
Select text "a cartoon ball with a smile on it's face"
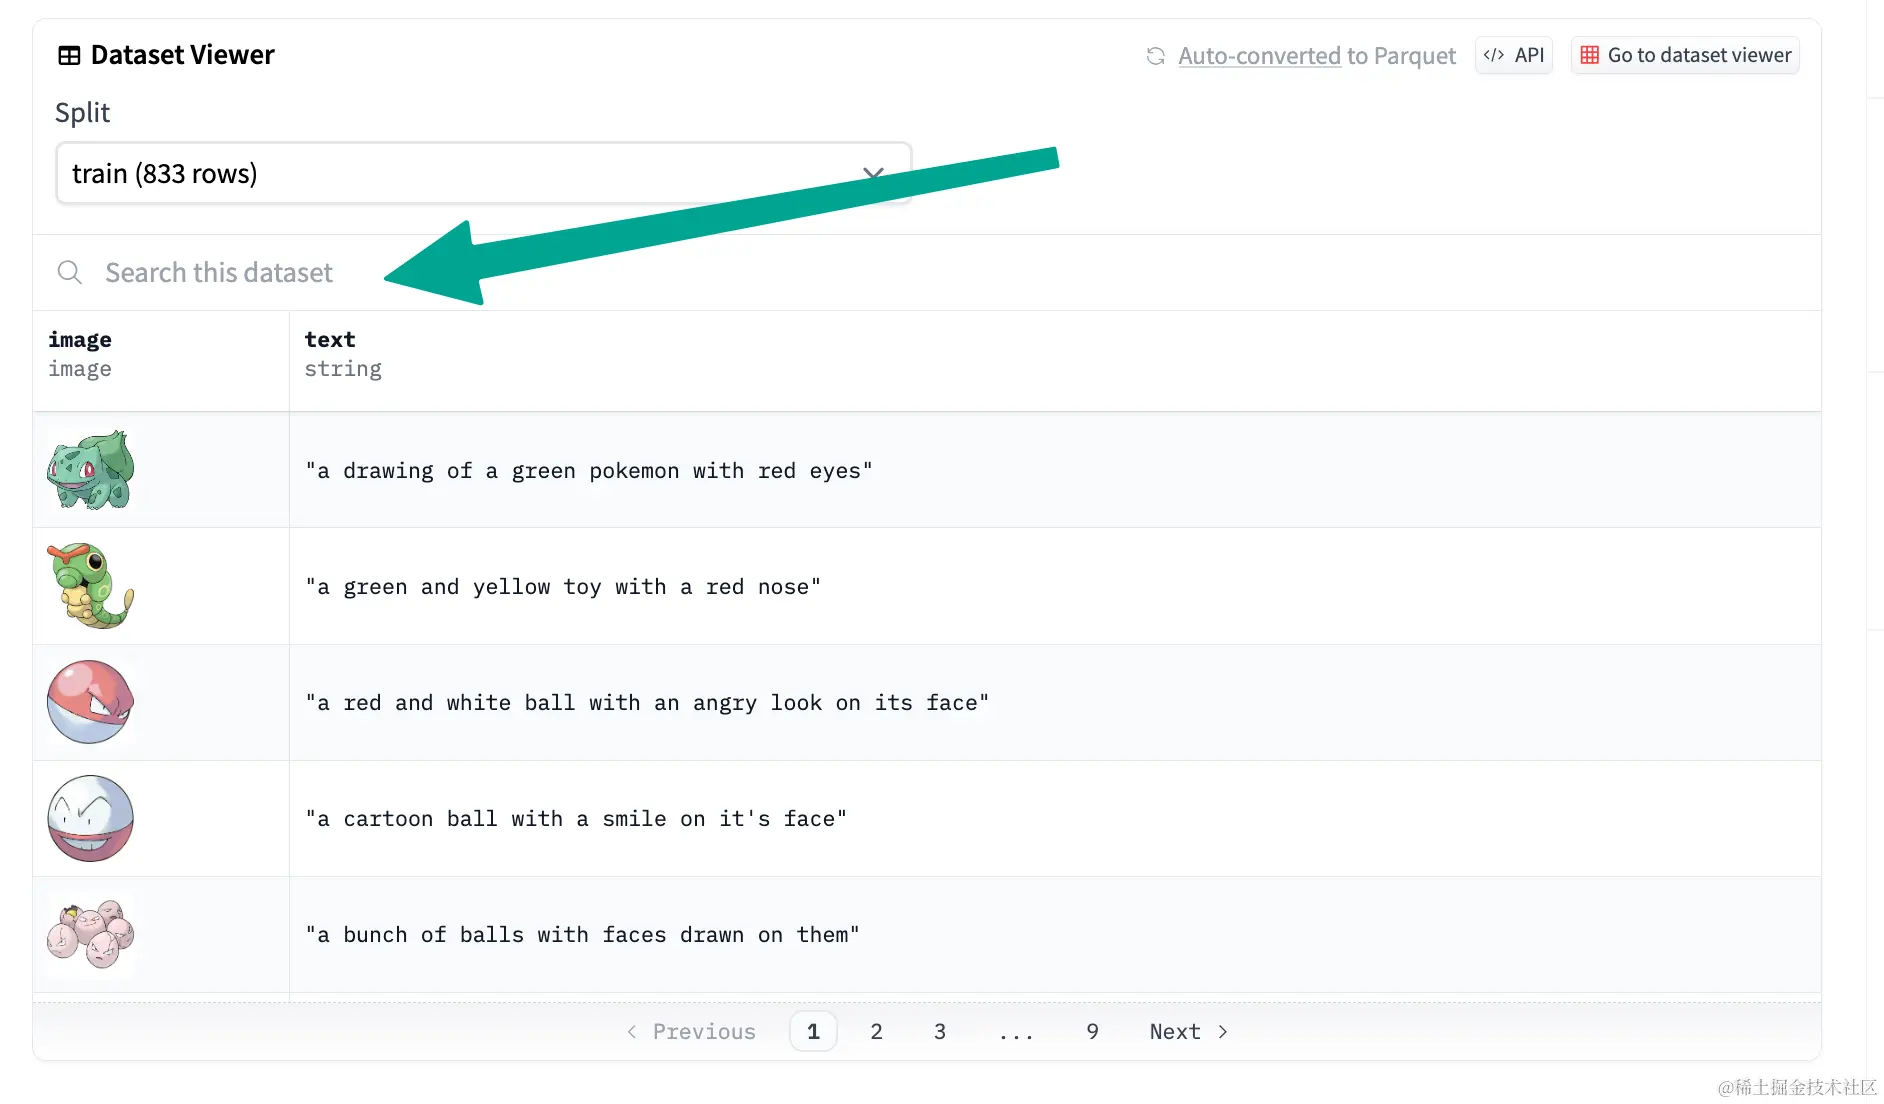[x=576, y=819]
